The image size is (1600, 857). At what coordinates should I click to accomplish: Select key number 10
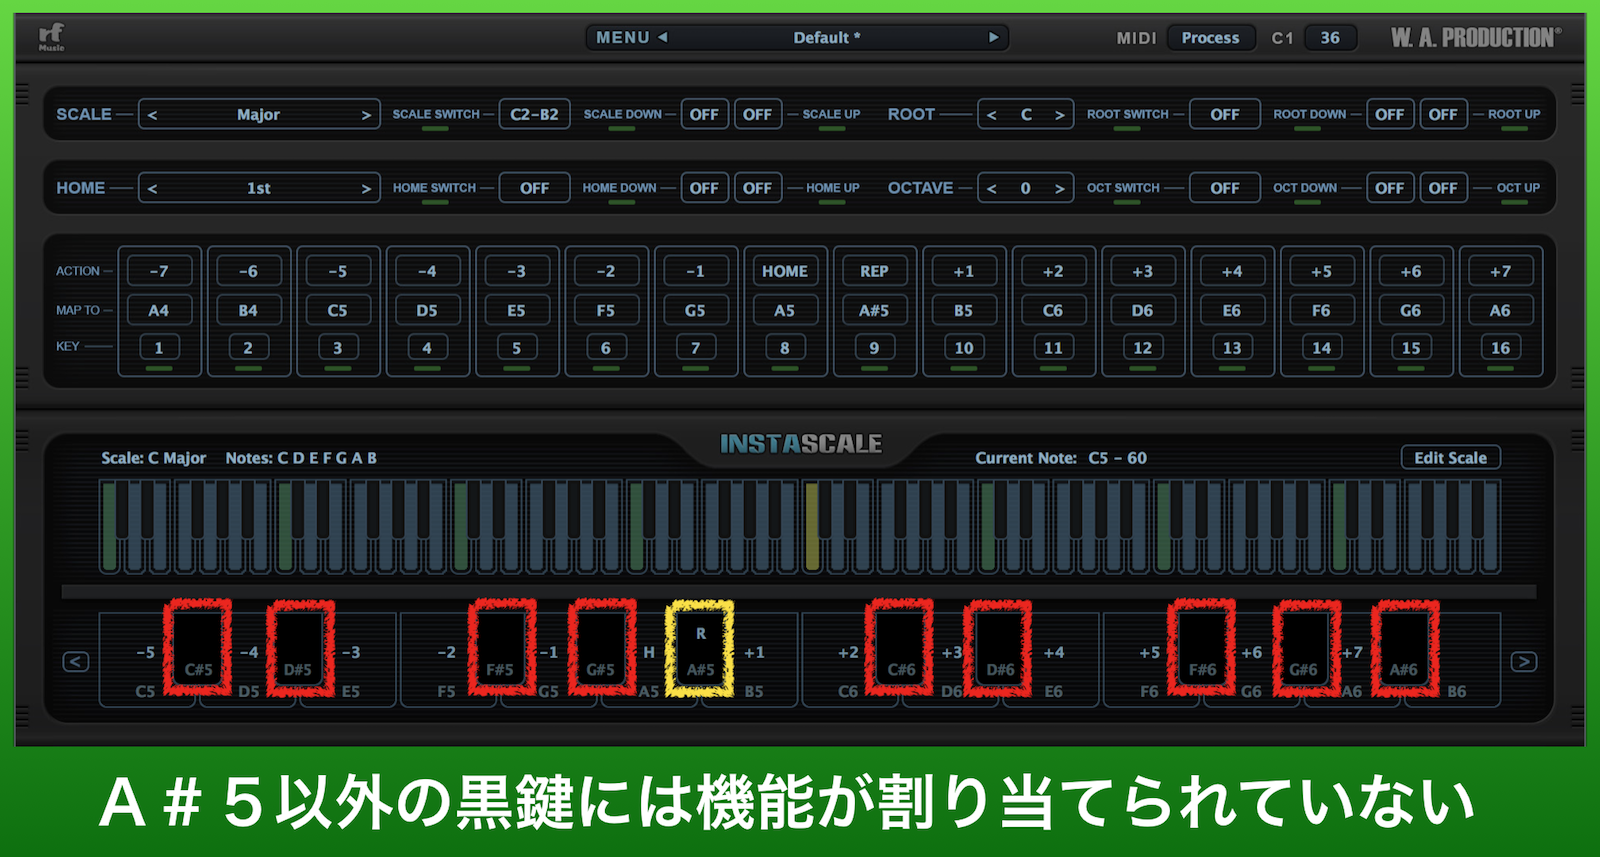click(963, 348)
